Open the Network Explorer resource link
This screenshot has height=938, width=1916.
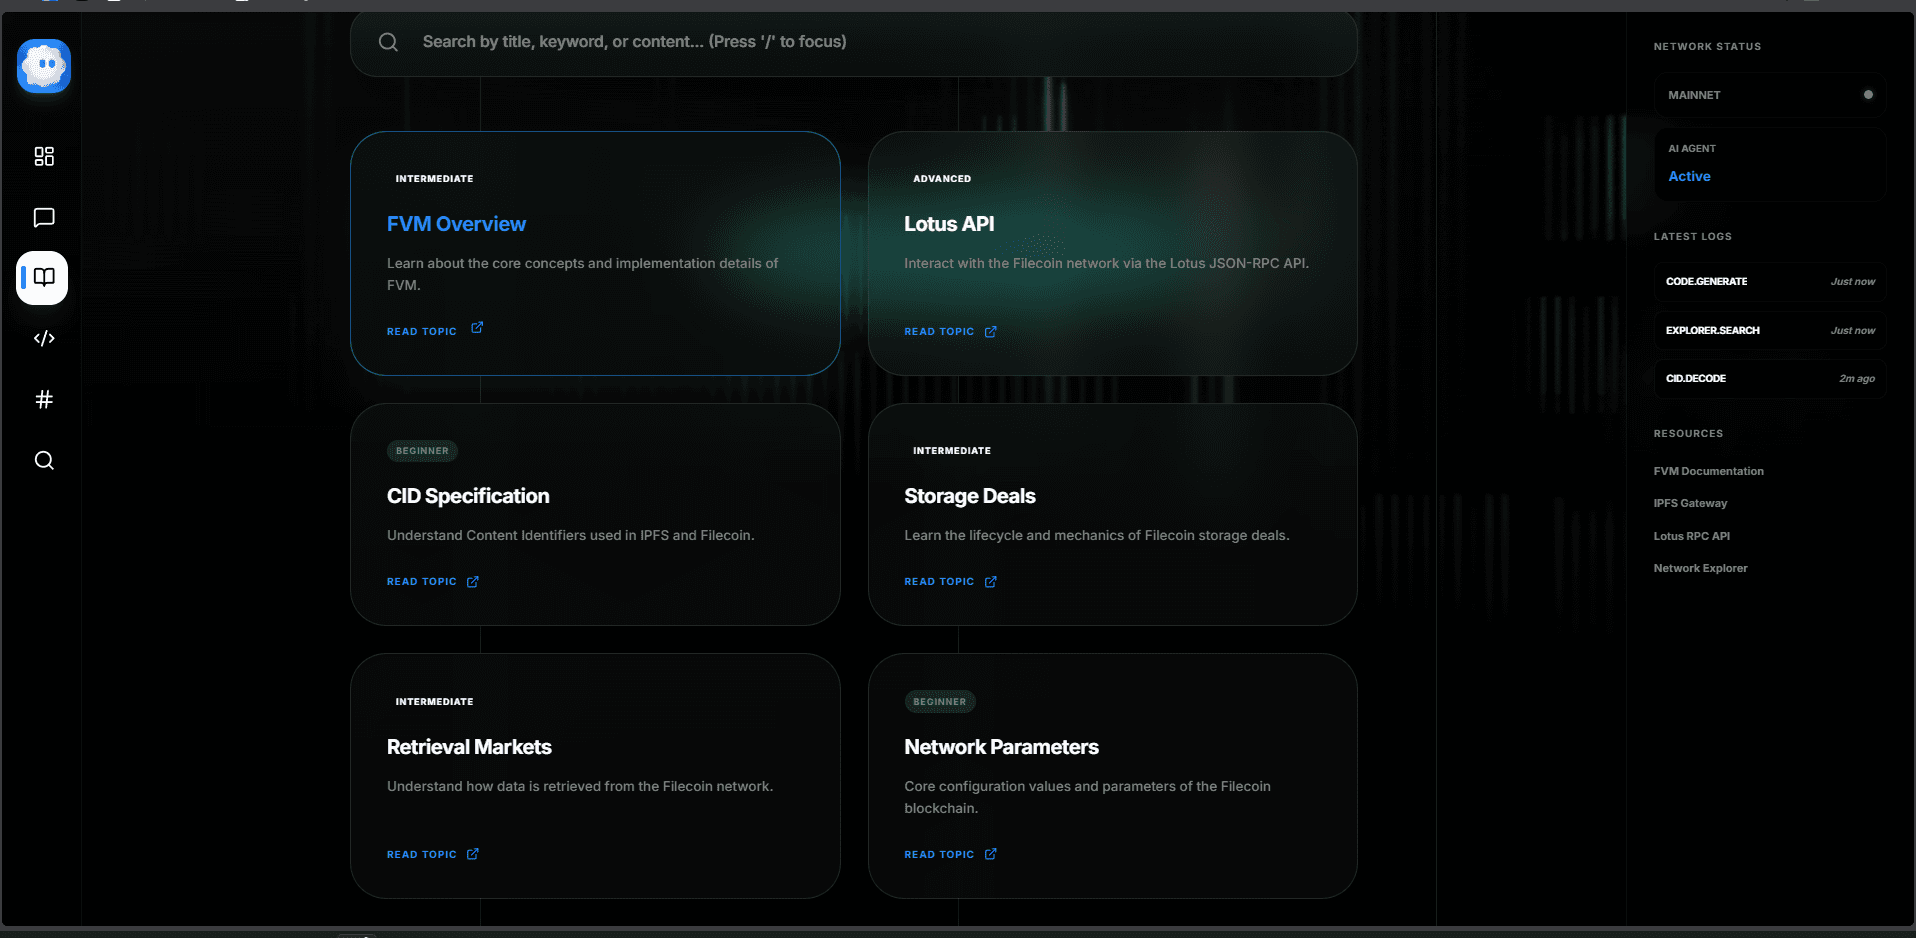tap(1700, 568)
